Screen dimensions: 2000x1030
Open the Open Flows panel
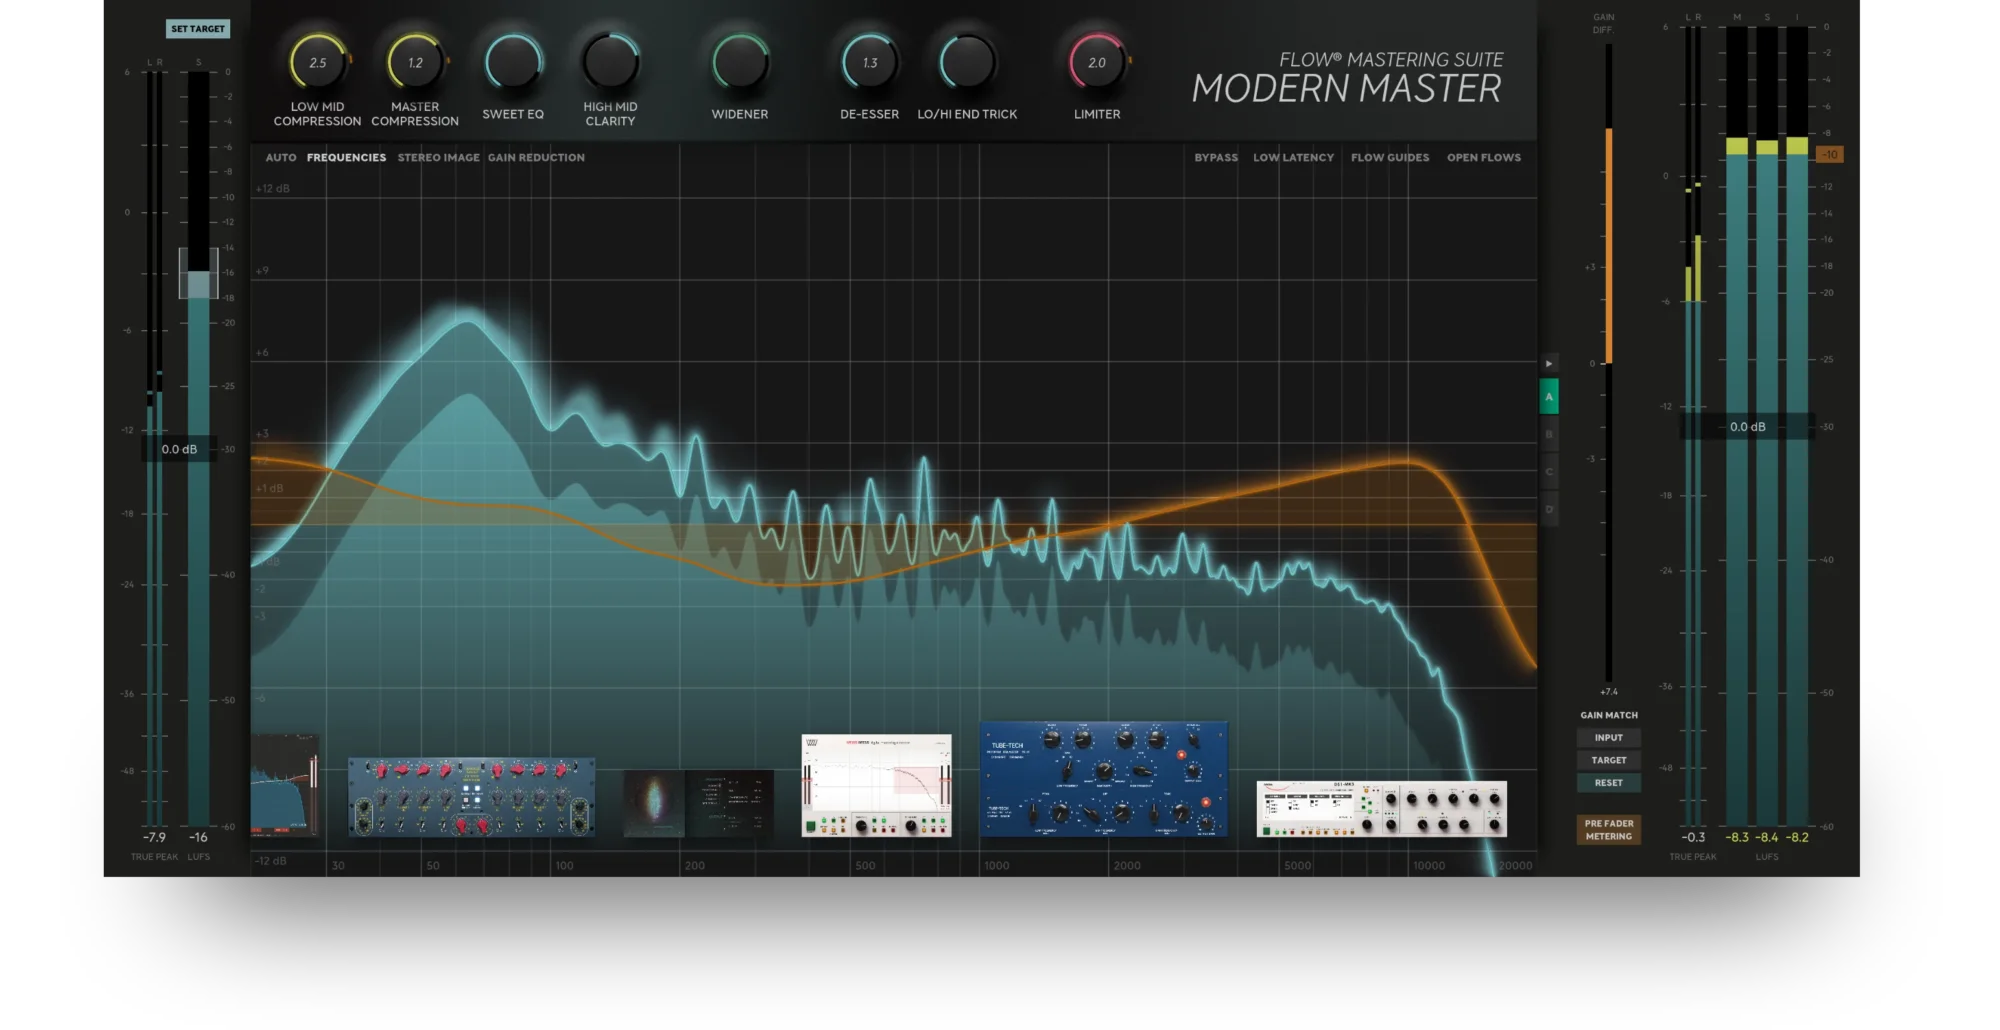pyautogui.click(x=1483, y=158)
